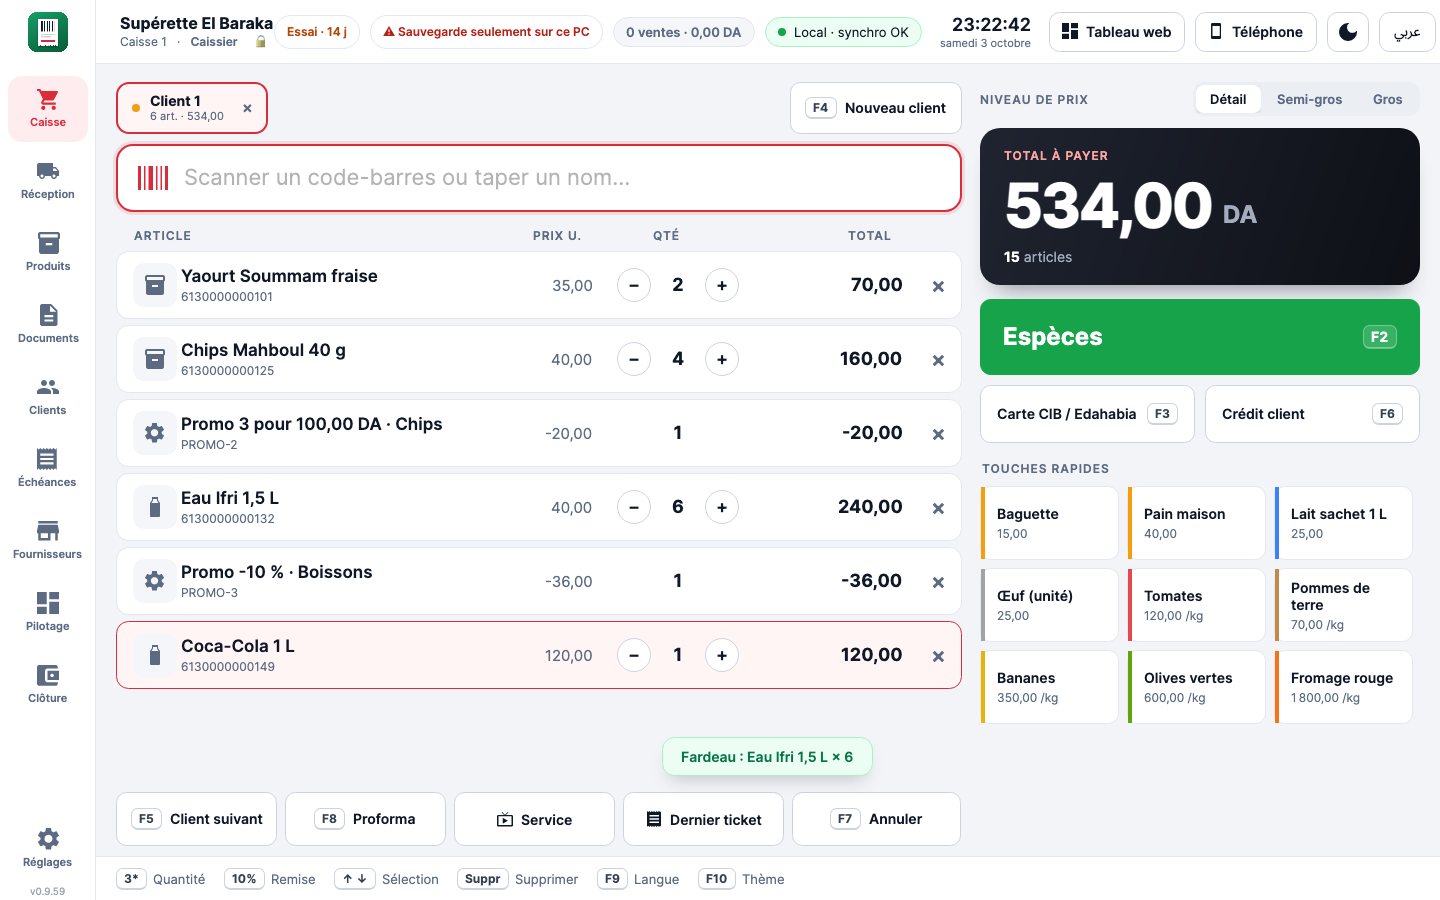This screenshot has width=1440, height=900.
Task: Add Baguette from quick keys
Action: 1050,523
